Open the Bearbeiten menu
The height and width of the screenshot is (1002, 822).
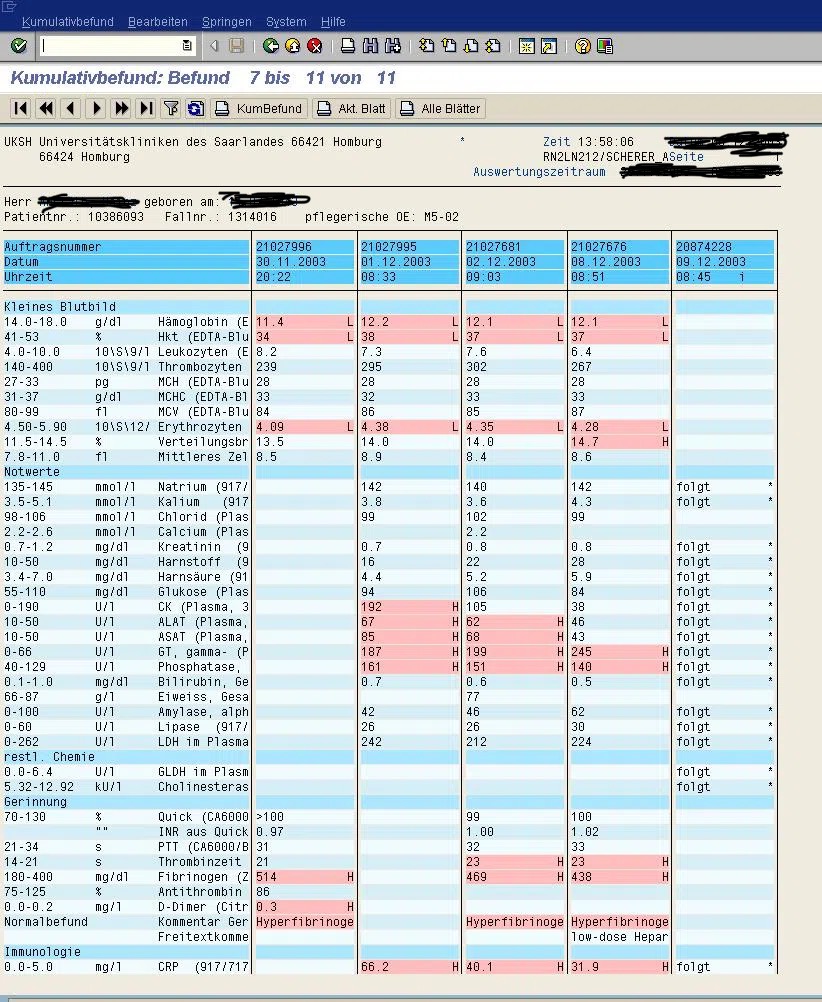pos(158,22)
